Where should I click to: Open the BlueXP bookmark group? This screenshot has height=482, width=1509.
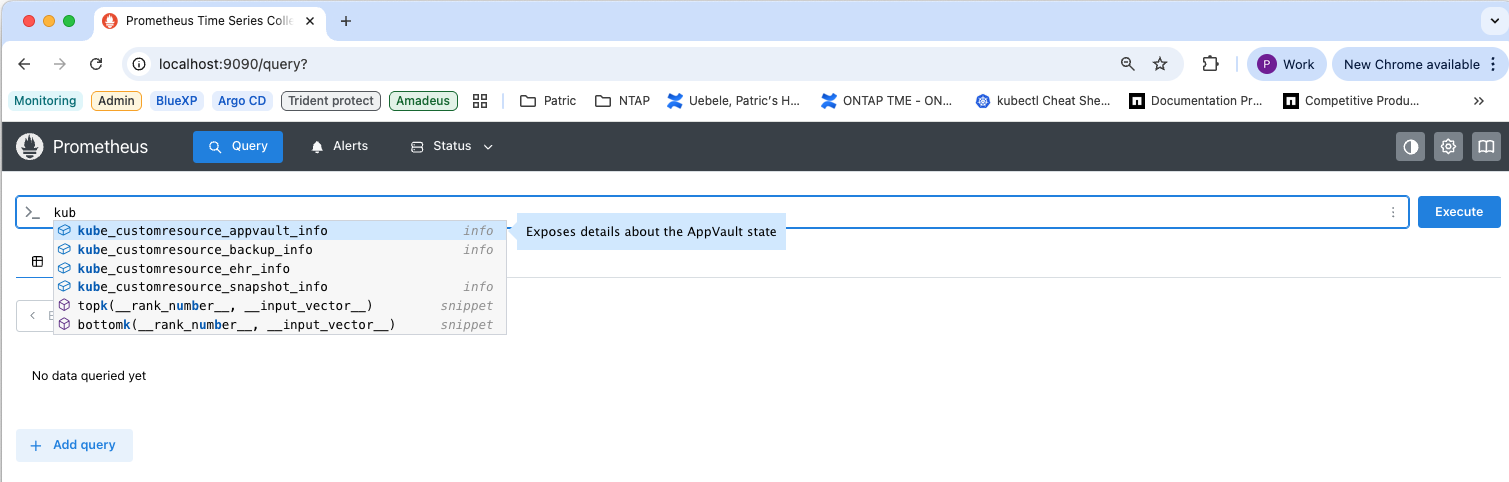click(177, 101)
